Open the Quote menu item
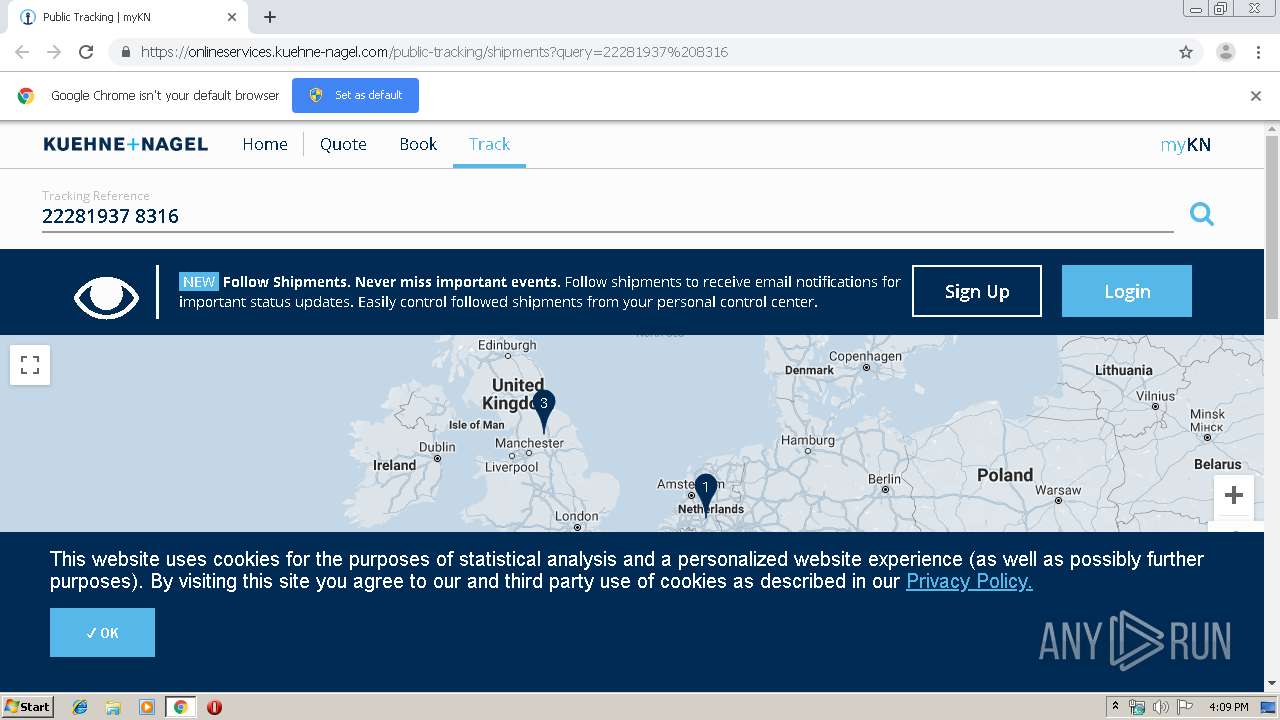The width and height of the screenshot is (1280, 720). point(343,144)
